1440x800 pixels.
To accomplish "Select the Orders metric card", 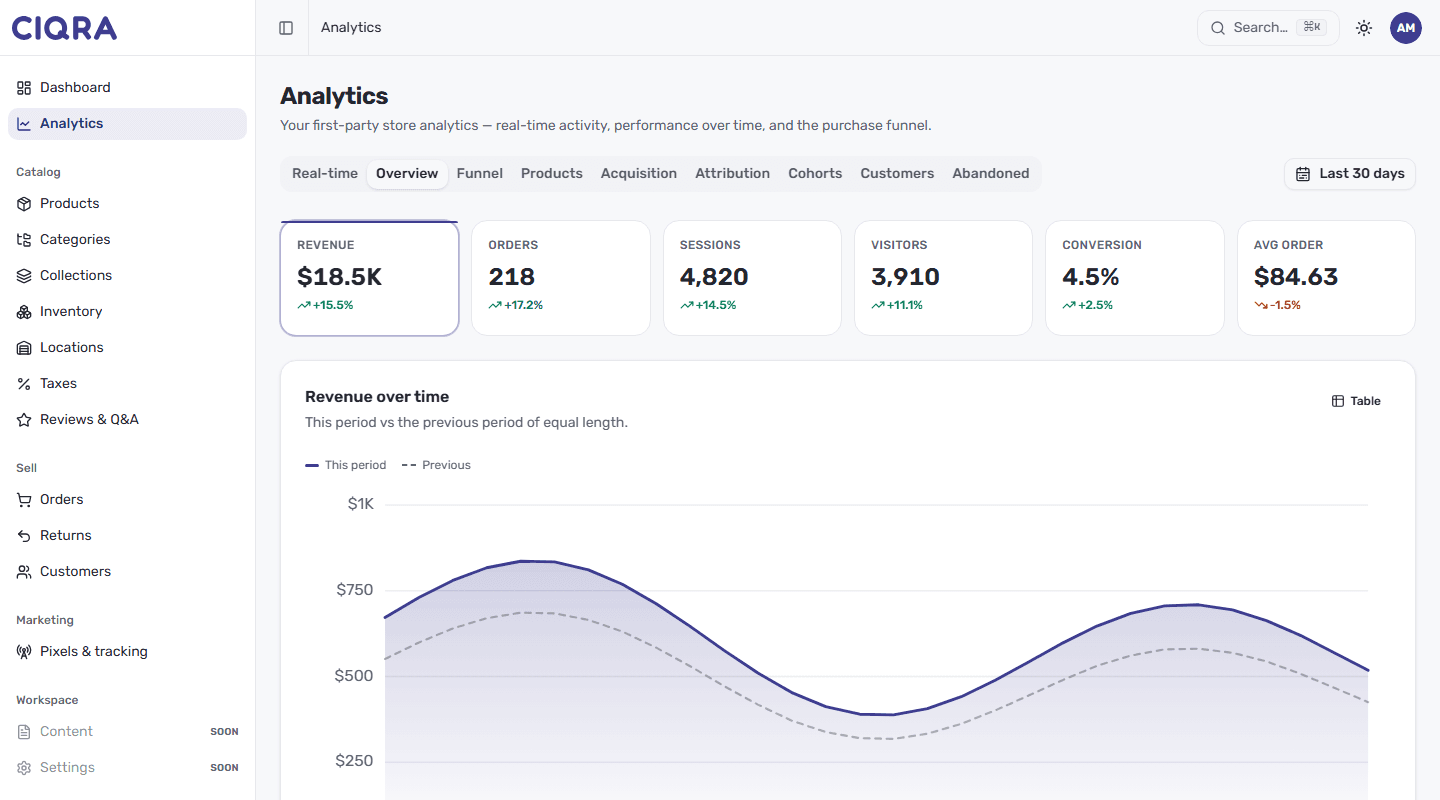I will [561, 278].
